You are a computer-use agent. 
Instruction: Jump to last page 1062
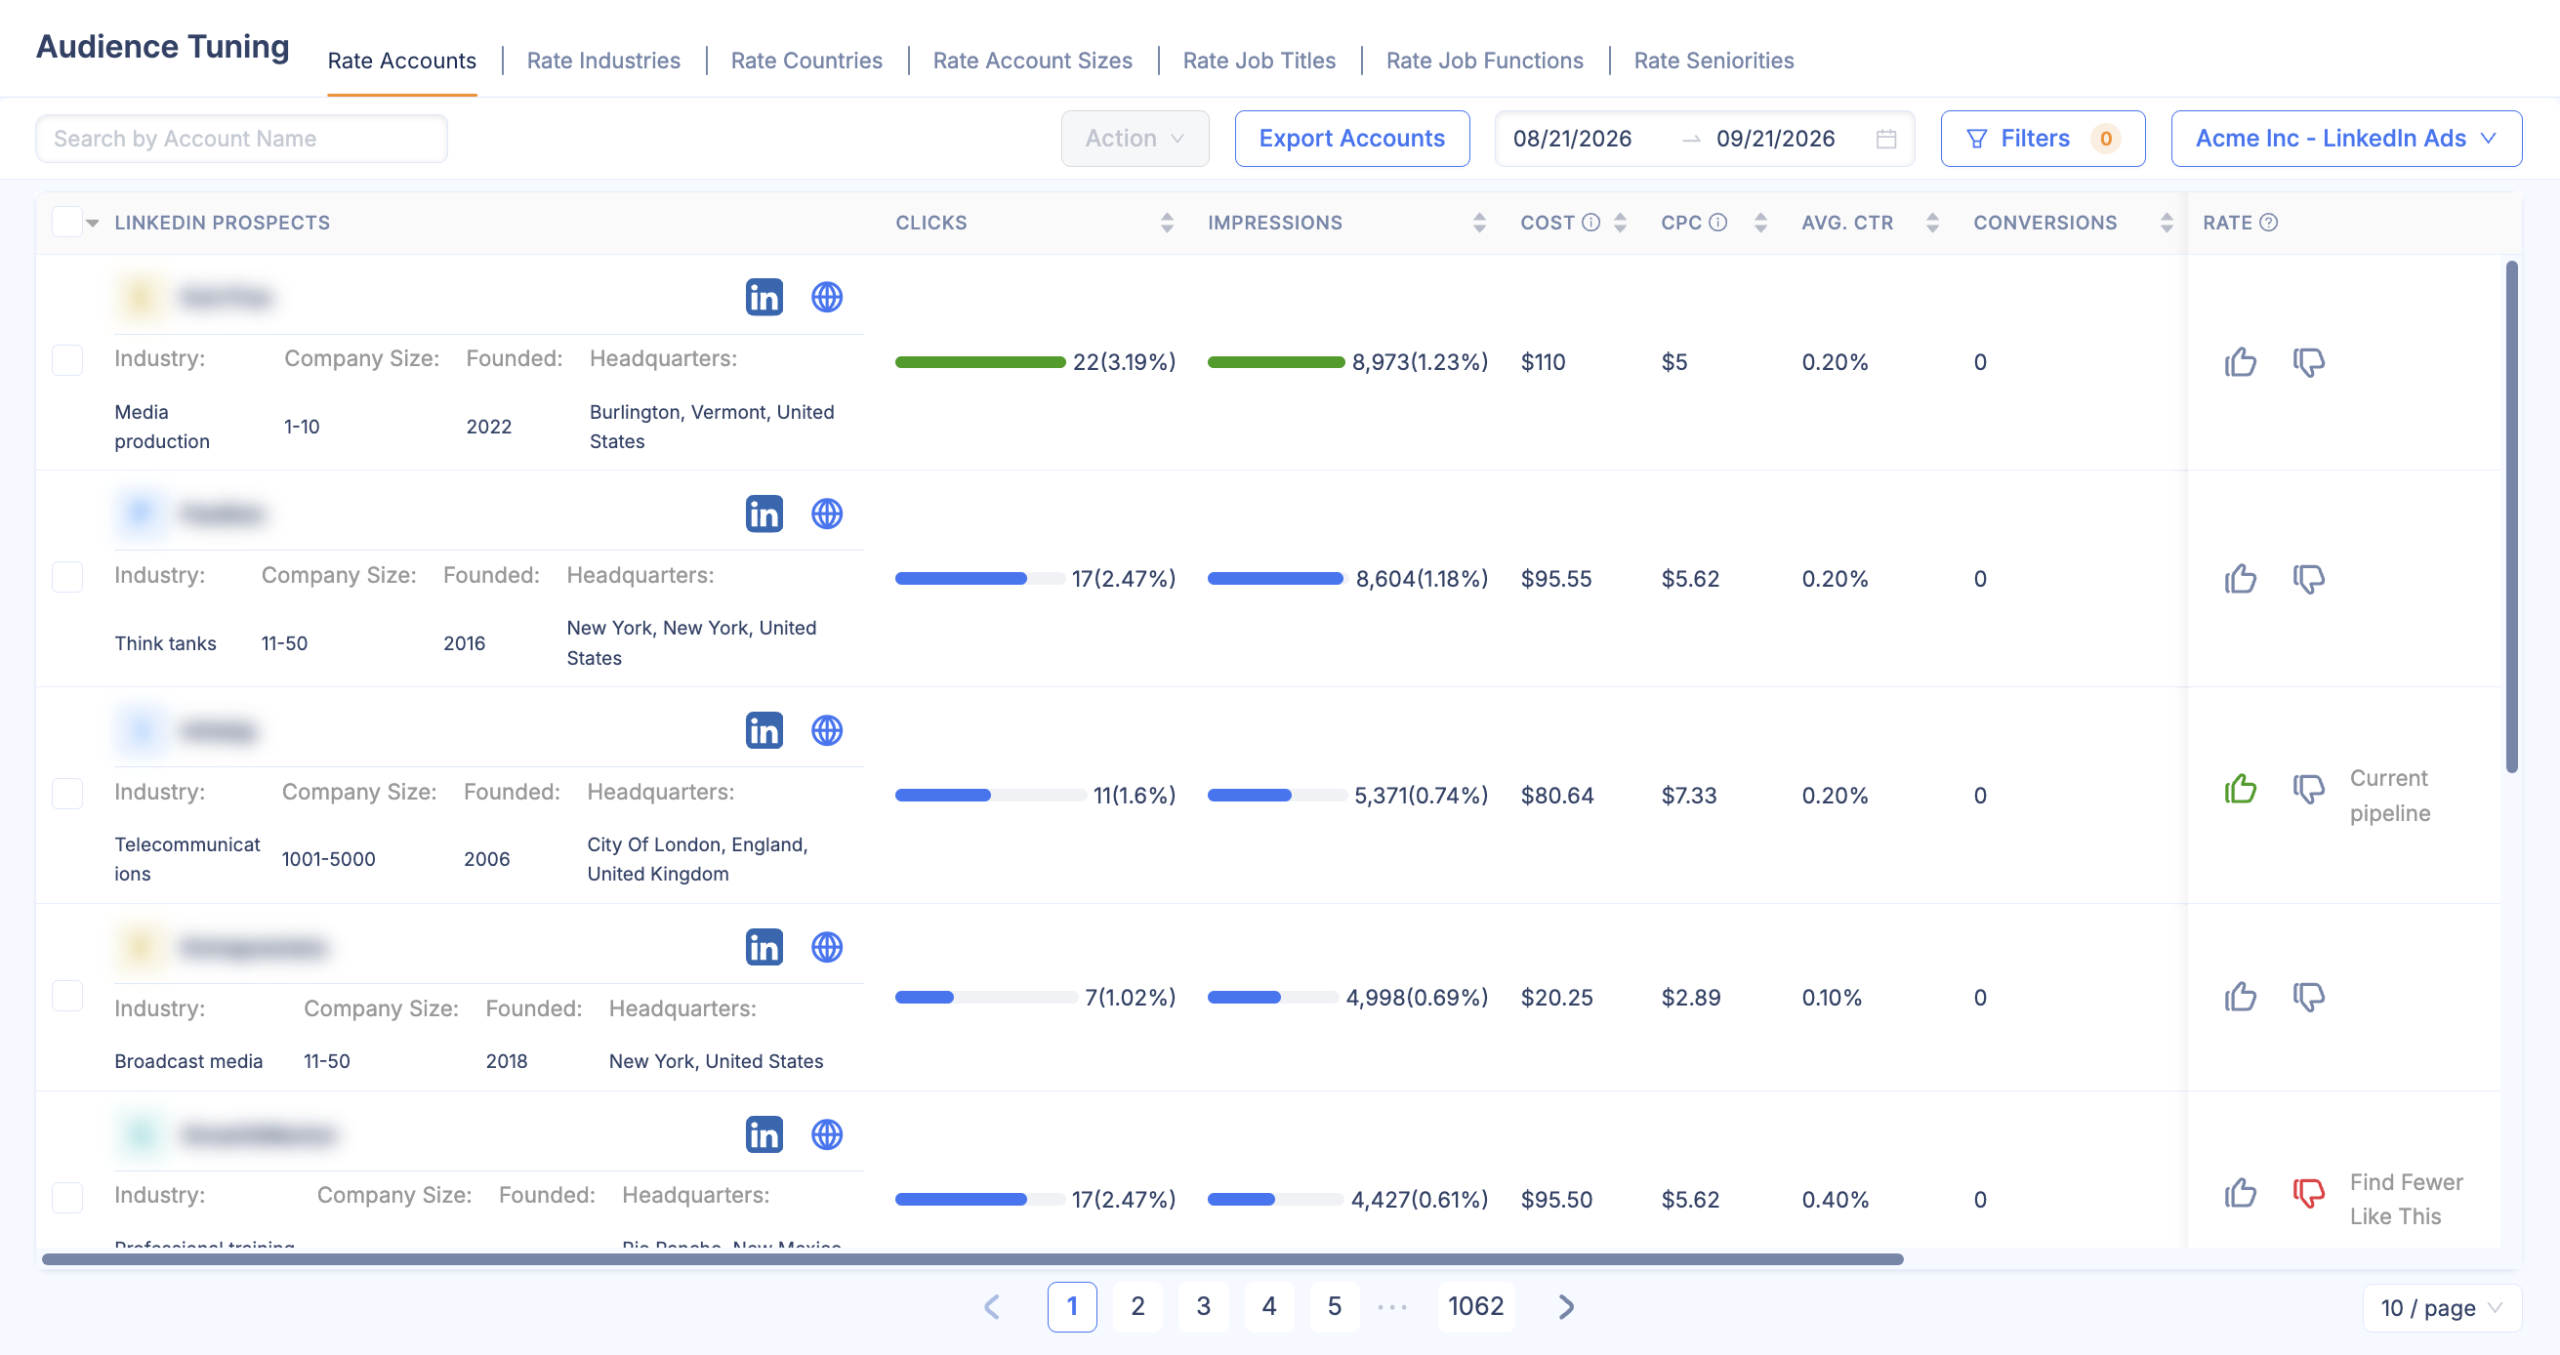click(x=1475, y=1307)
